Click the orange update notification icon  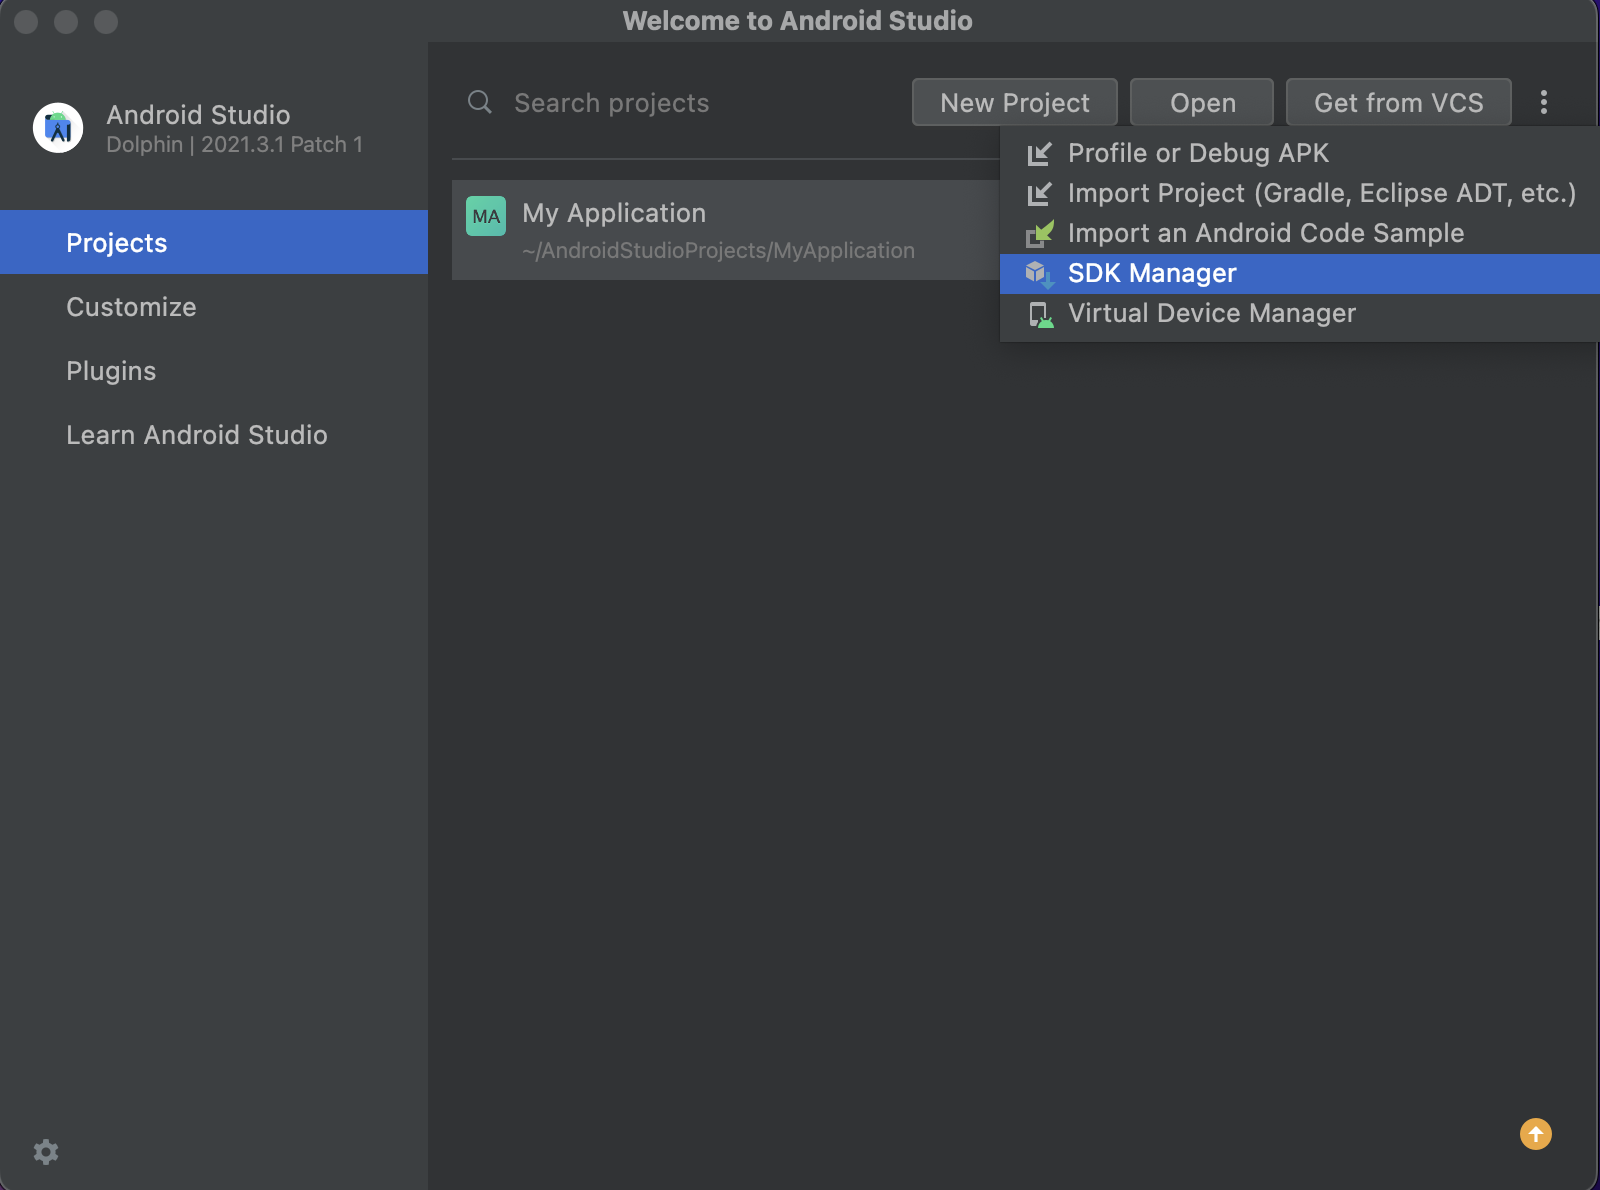click(x=1536, y=1134)
